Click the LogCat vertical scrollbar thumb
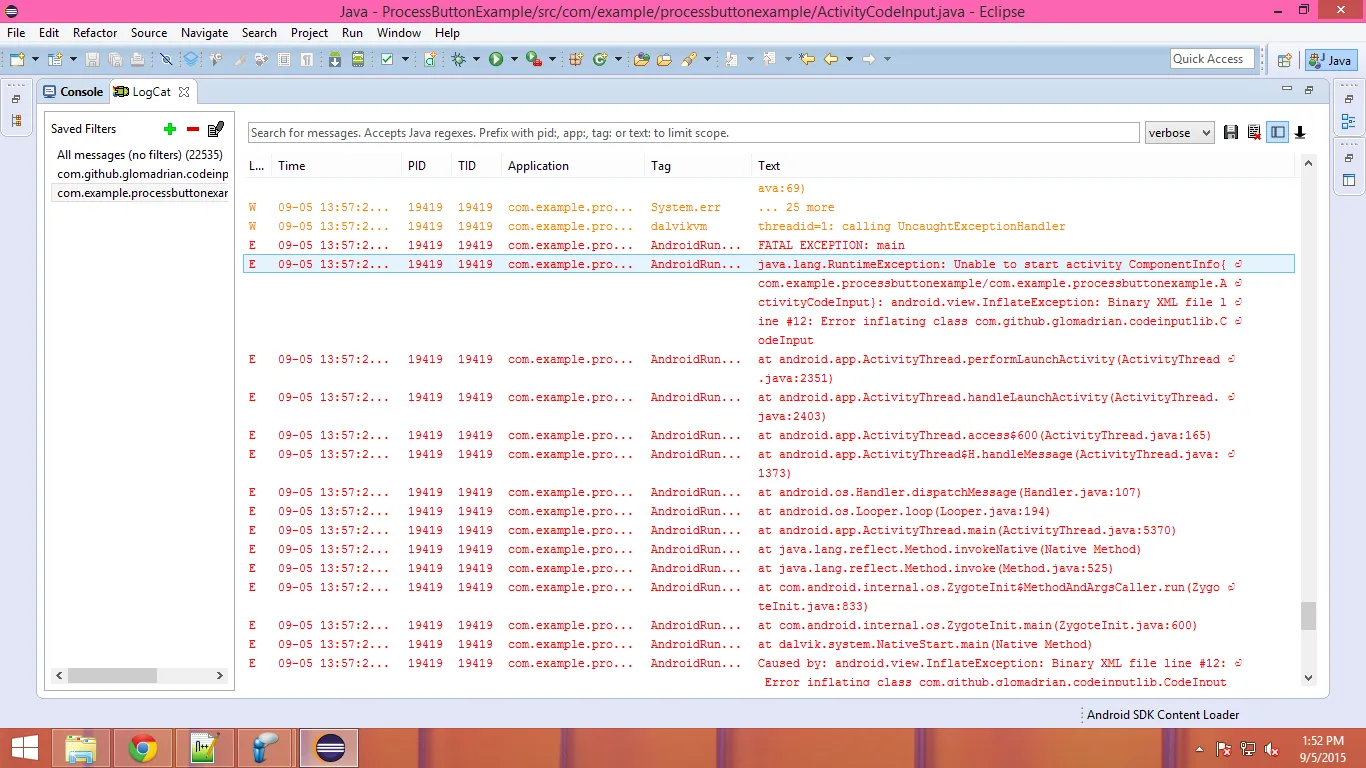1366x768 pixels. pos(1308,616)
